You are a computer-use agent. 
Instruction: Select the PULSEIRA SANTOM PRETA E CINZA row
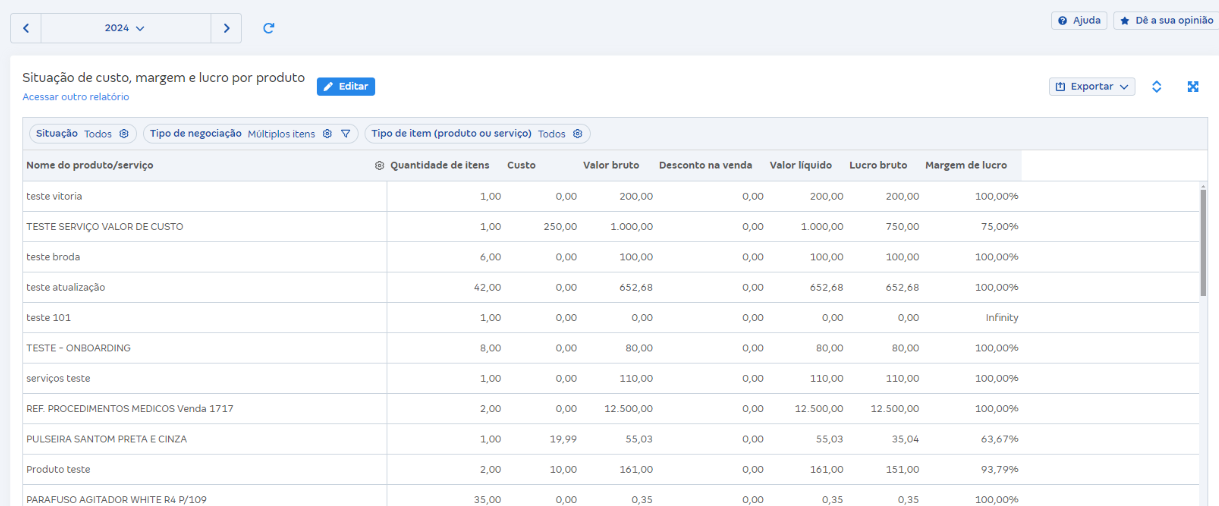click(107, 439)
